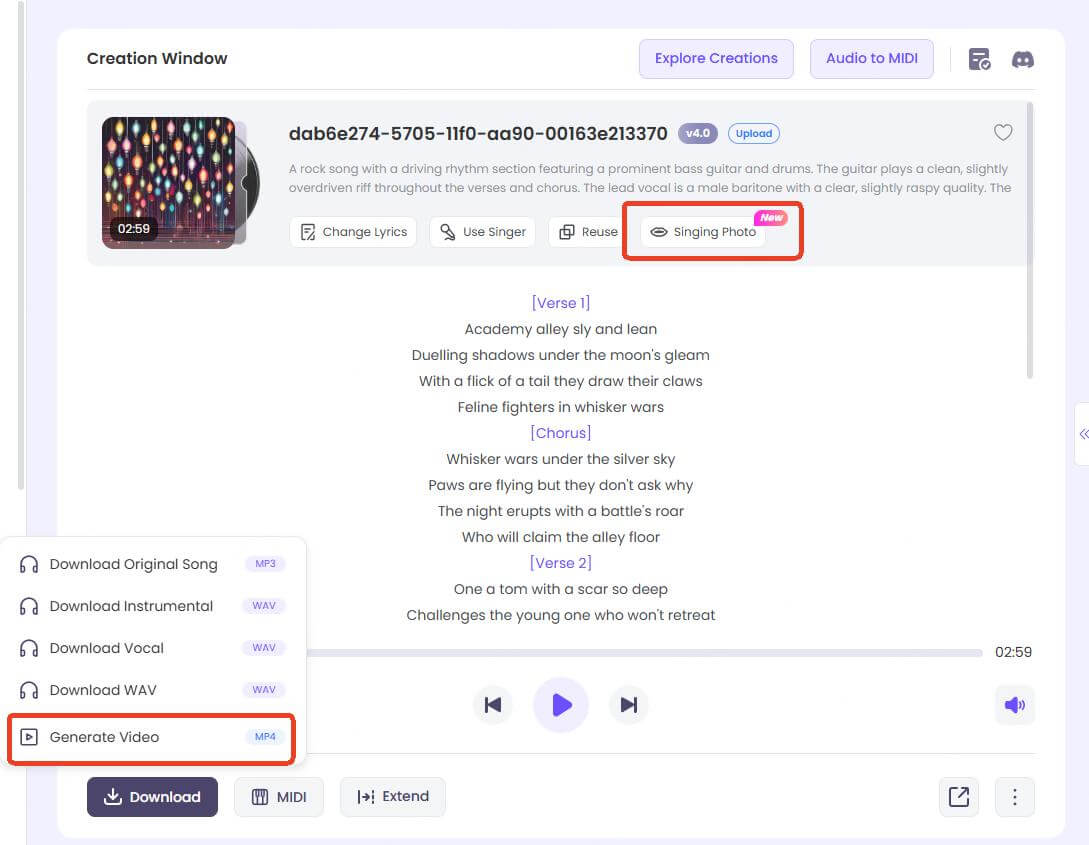The image size is (1089, 845).
Task: Open the Audio to MIDI converter
Action: [x=871, y=59]
